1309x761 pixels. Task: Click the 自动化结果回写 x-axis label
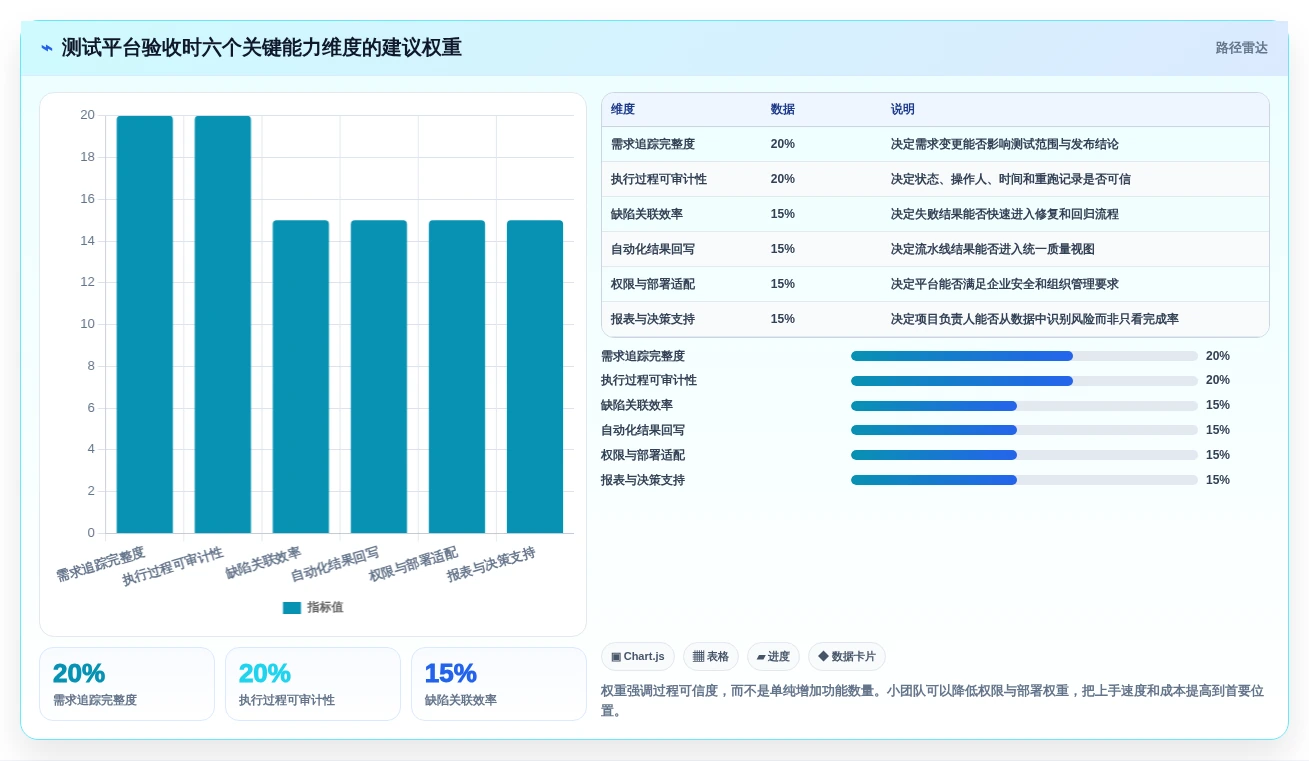pyautogui.click(x=335, y=565)
